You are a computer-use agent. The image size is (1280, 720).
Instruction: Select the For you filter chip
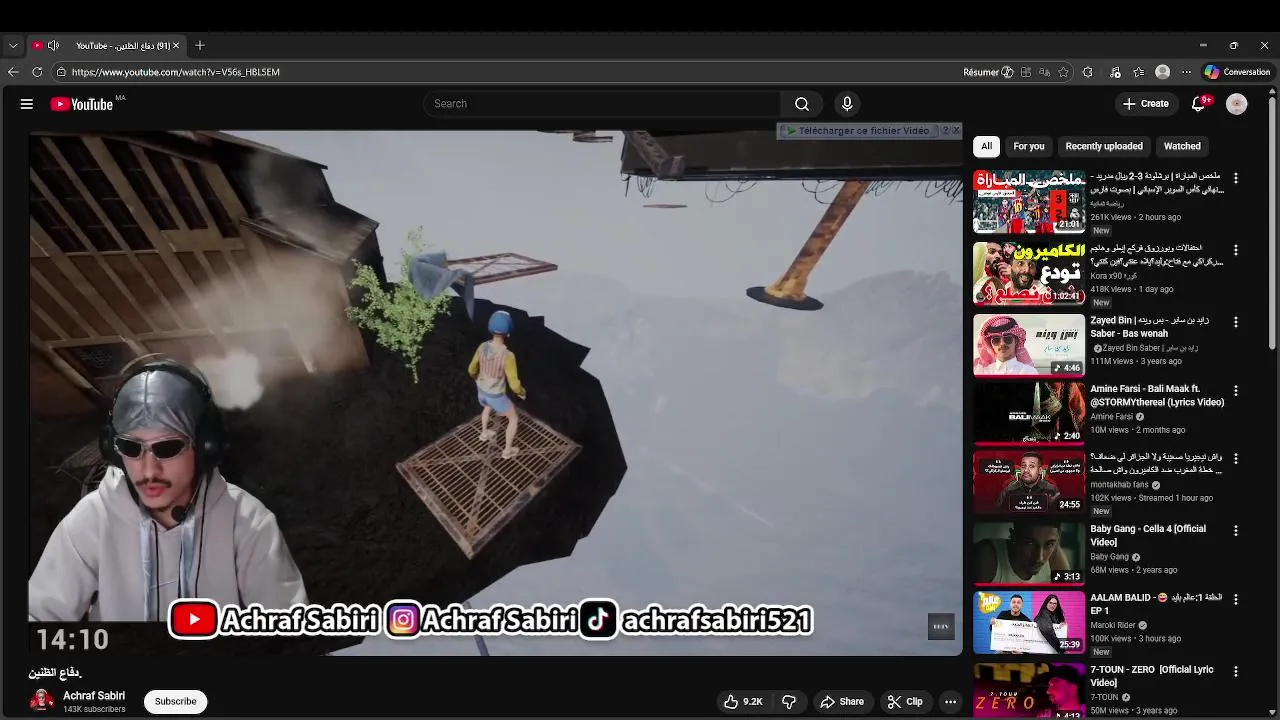pyautogui.click(x=1029, y=146)
